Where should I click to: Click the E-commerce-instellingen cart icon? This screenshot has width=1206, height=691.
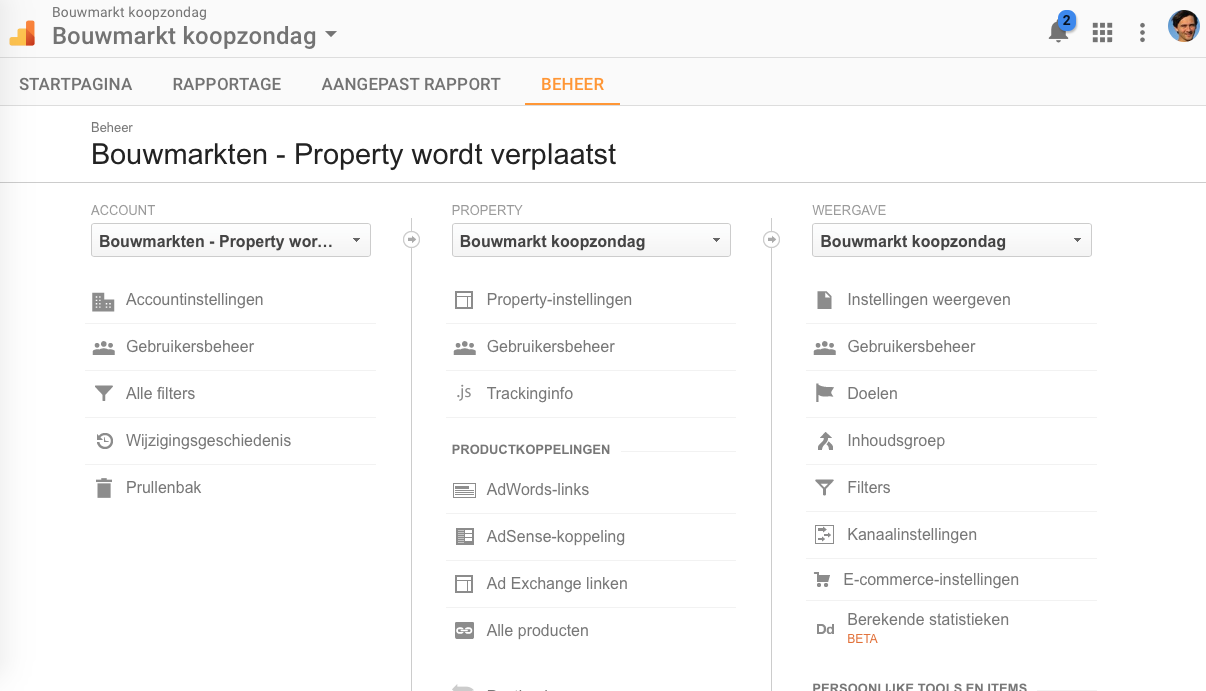(823, 580)
